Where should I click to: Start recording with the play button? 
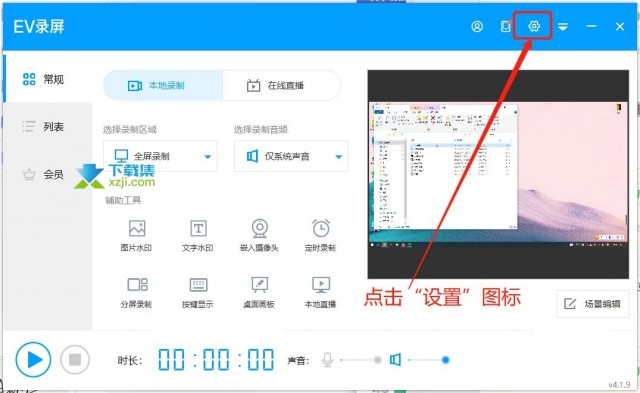[x=33, y=360]
